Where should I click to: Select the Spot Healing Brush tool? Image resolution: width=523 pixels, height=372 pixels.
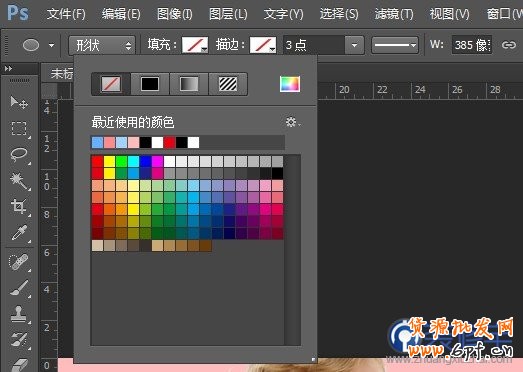click(19, 262)
